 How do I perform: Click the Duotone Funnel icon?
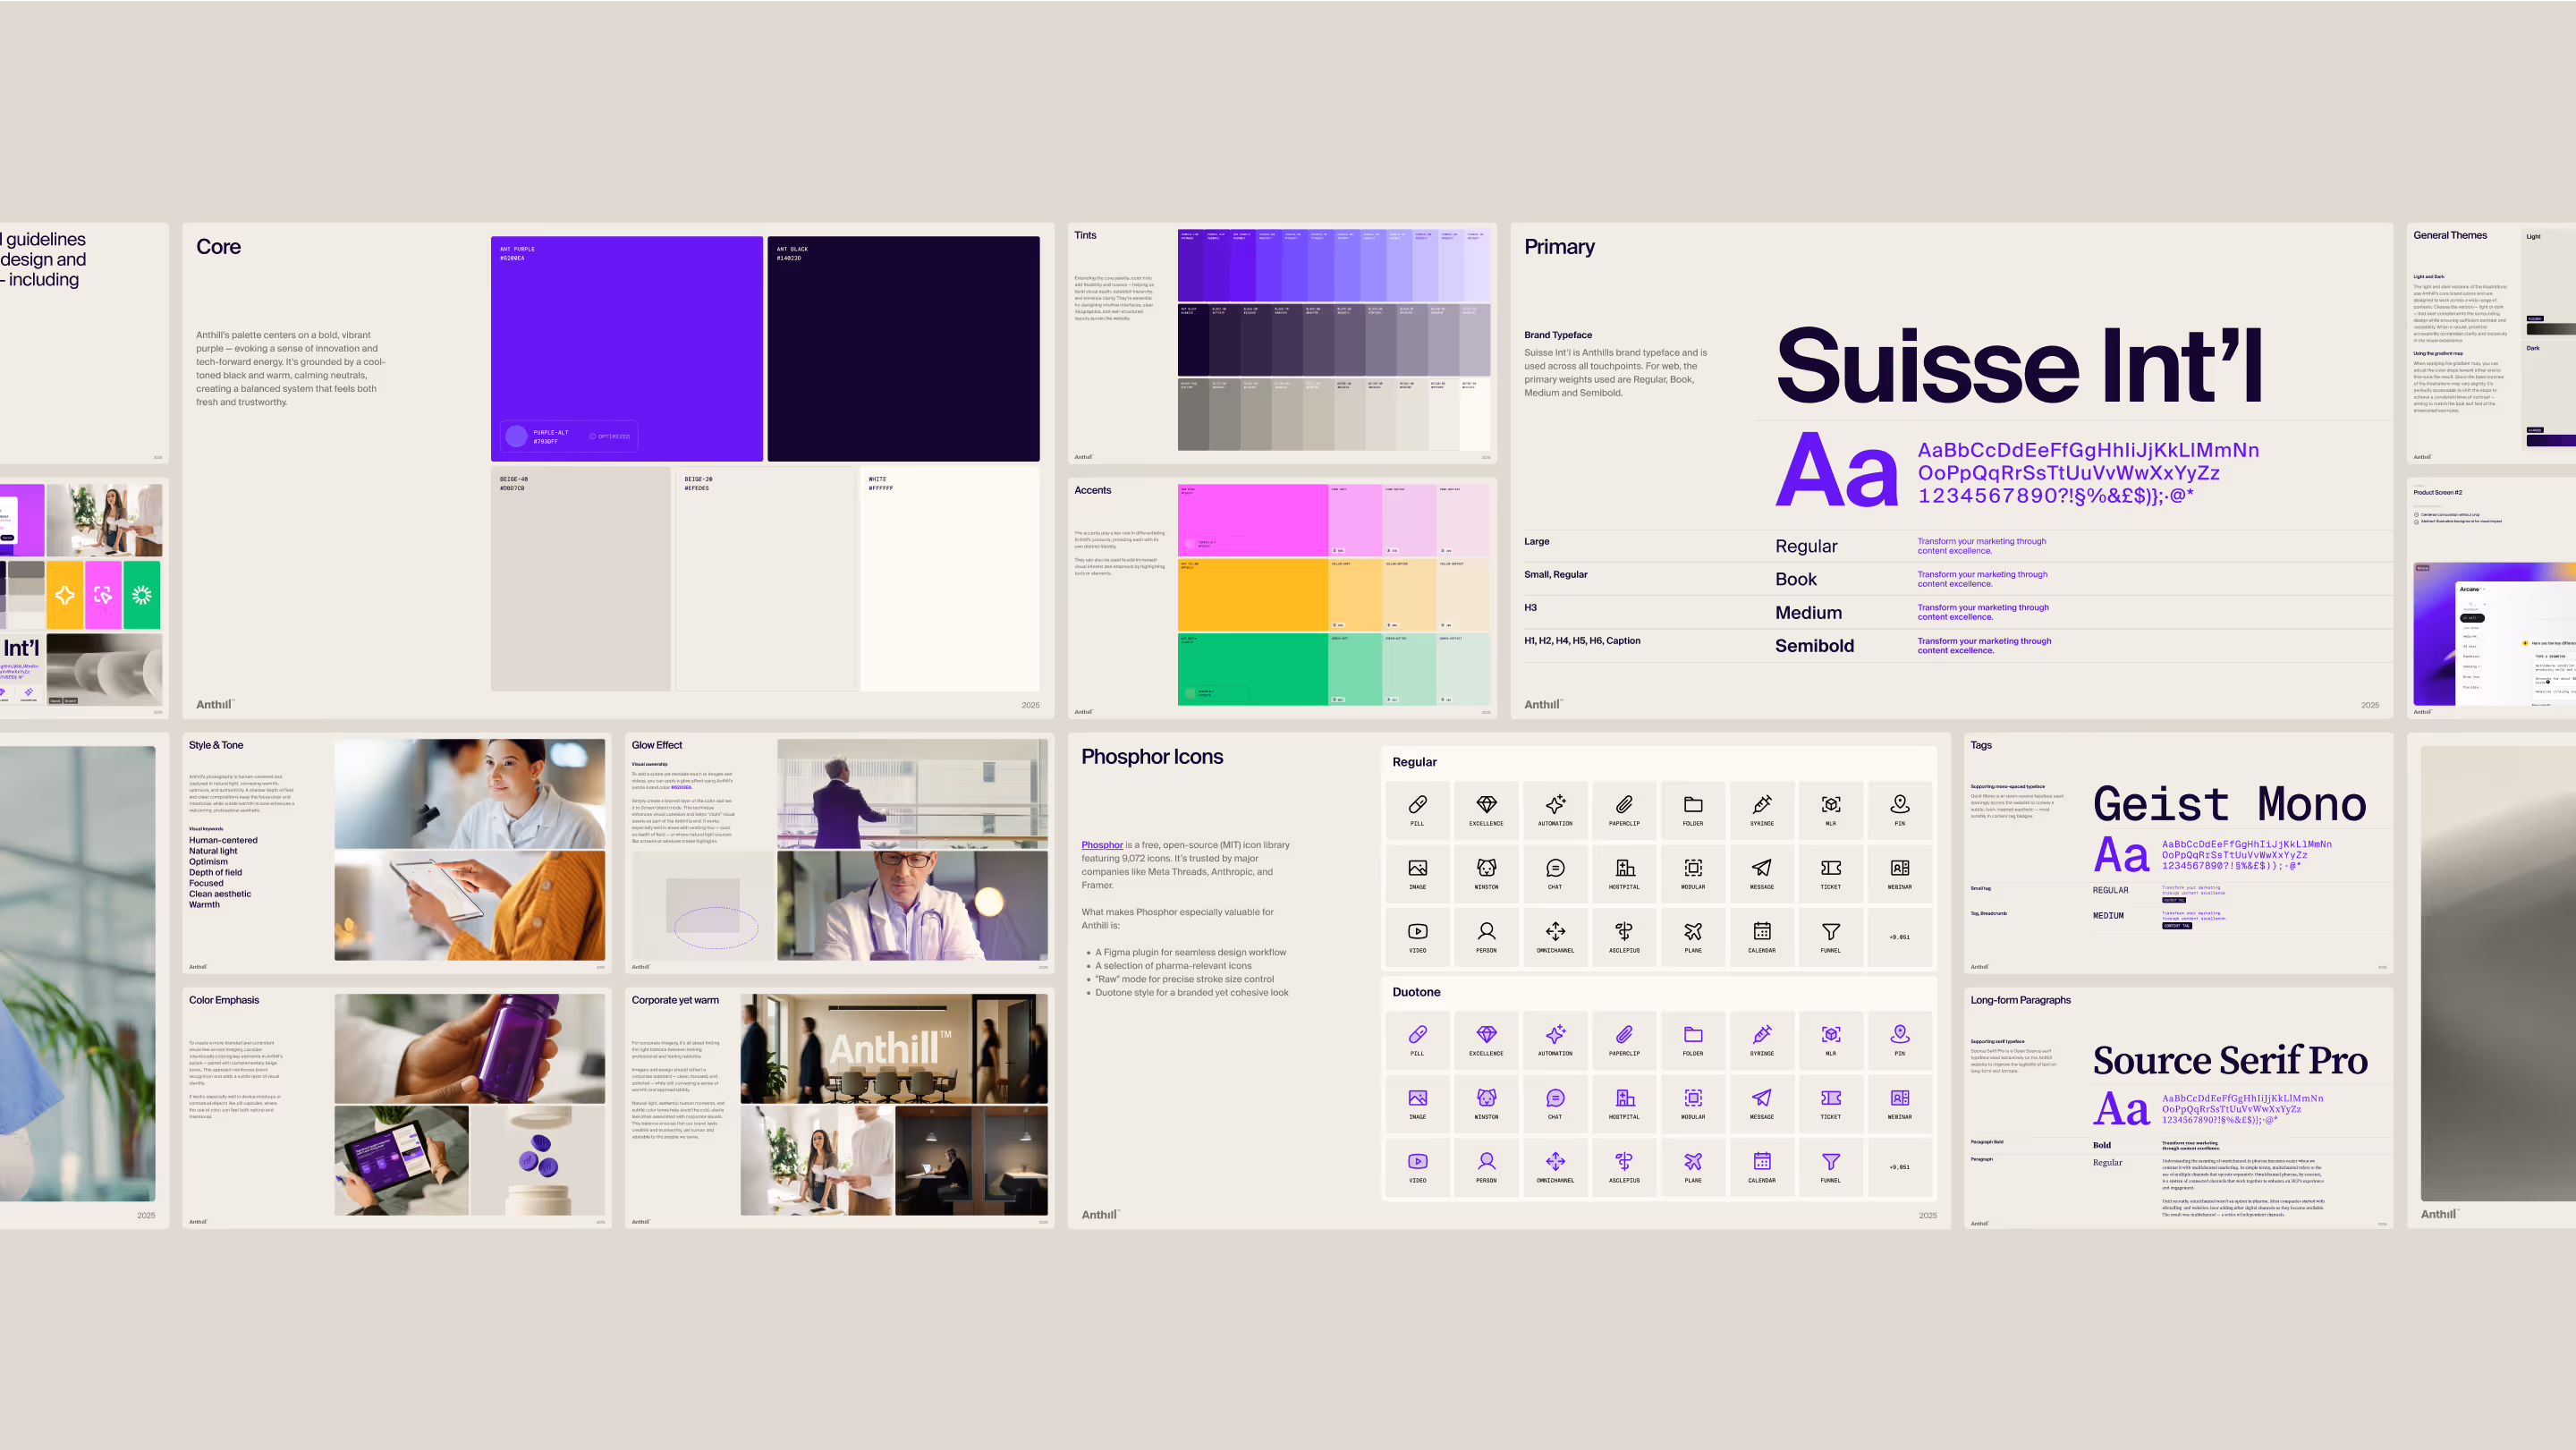(x=1830, y=1161)
